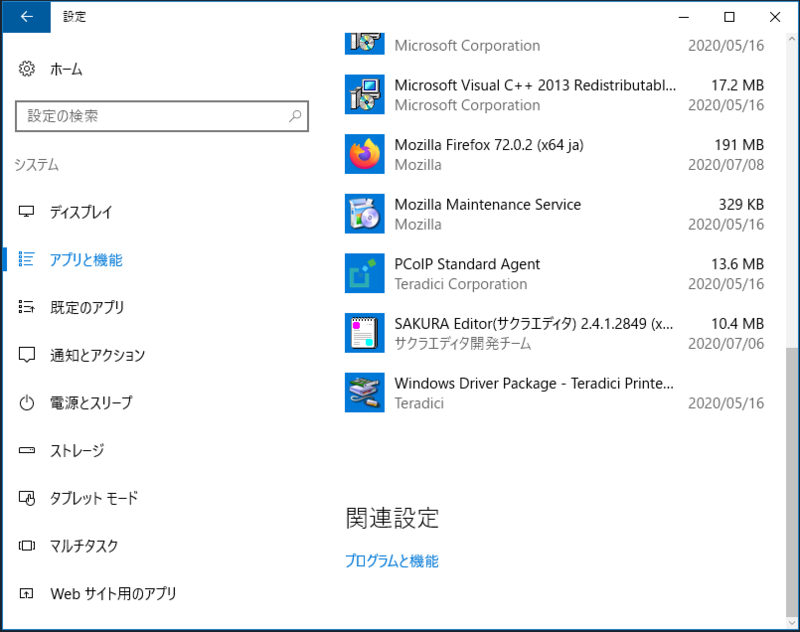Open ディスプレイ settings page
Screen dimensions: 800x632
click(x=81, y=212)
